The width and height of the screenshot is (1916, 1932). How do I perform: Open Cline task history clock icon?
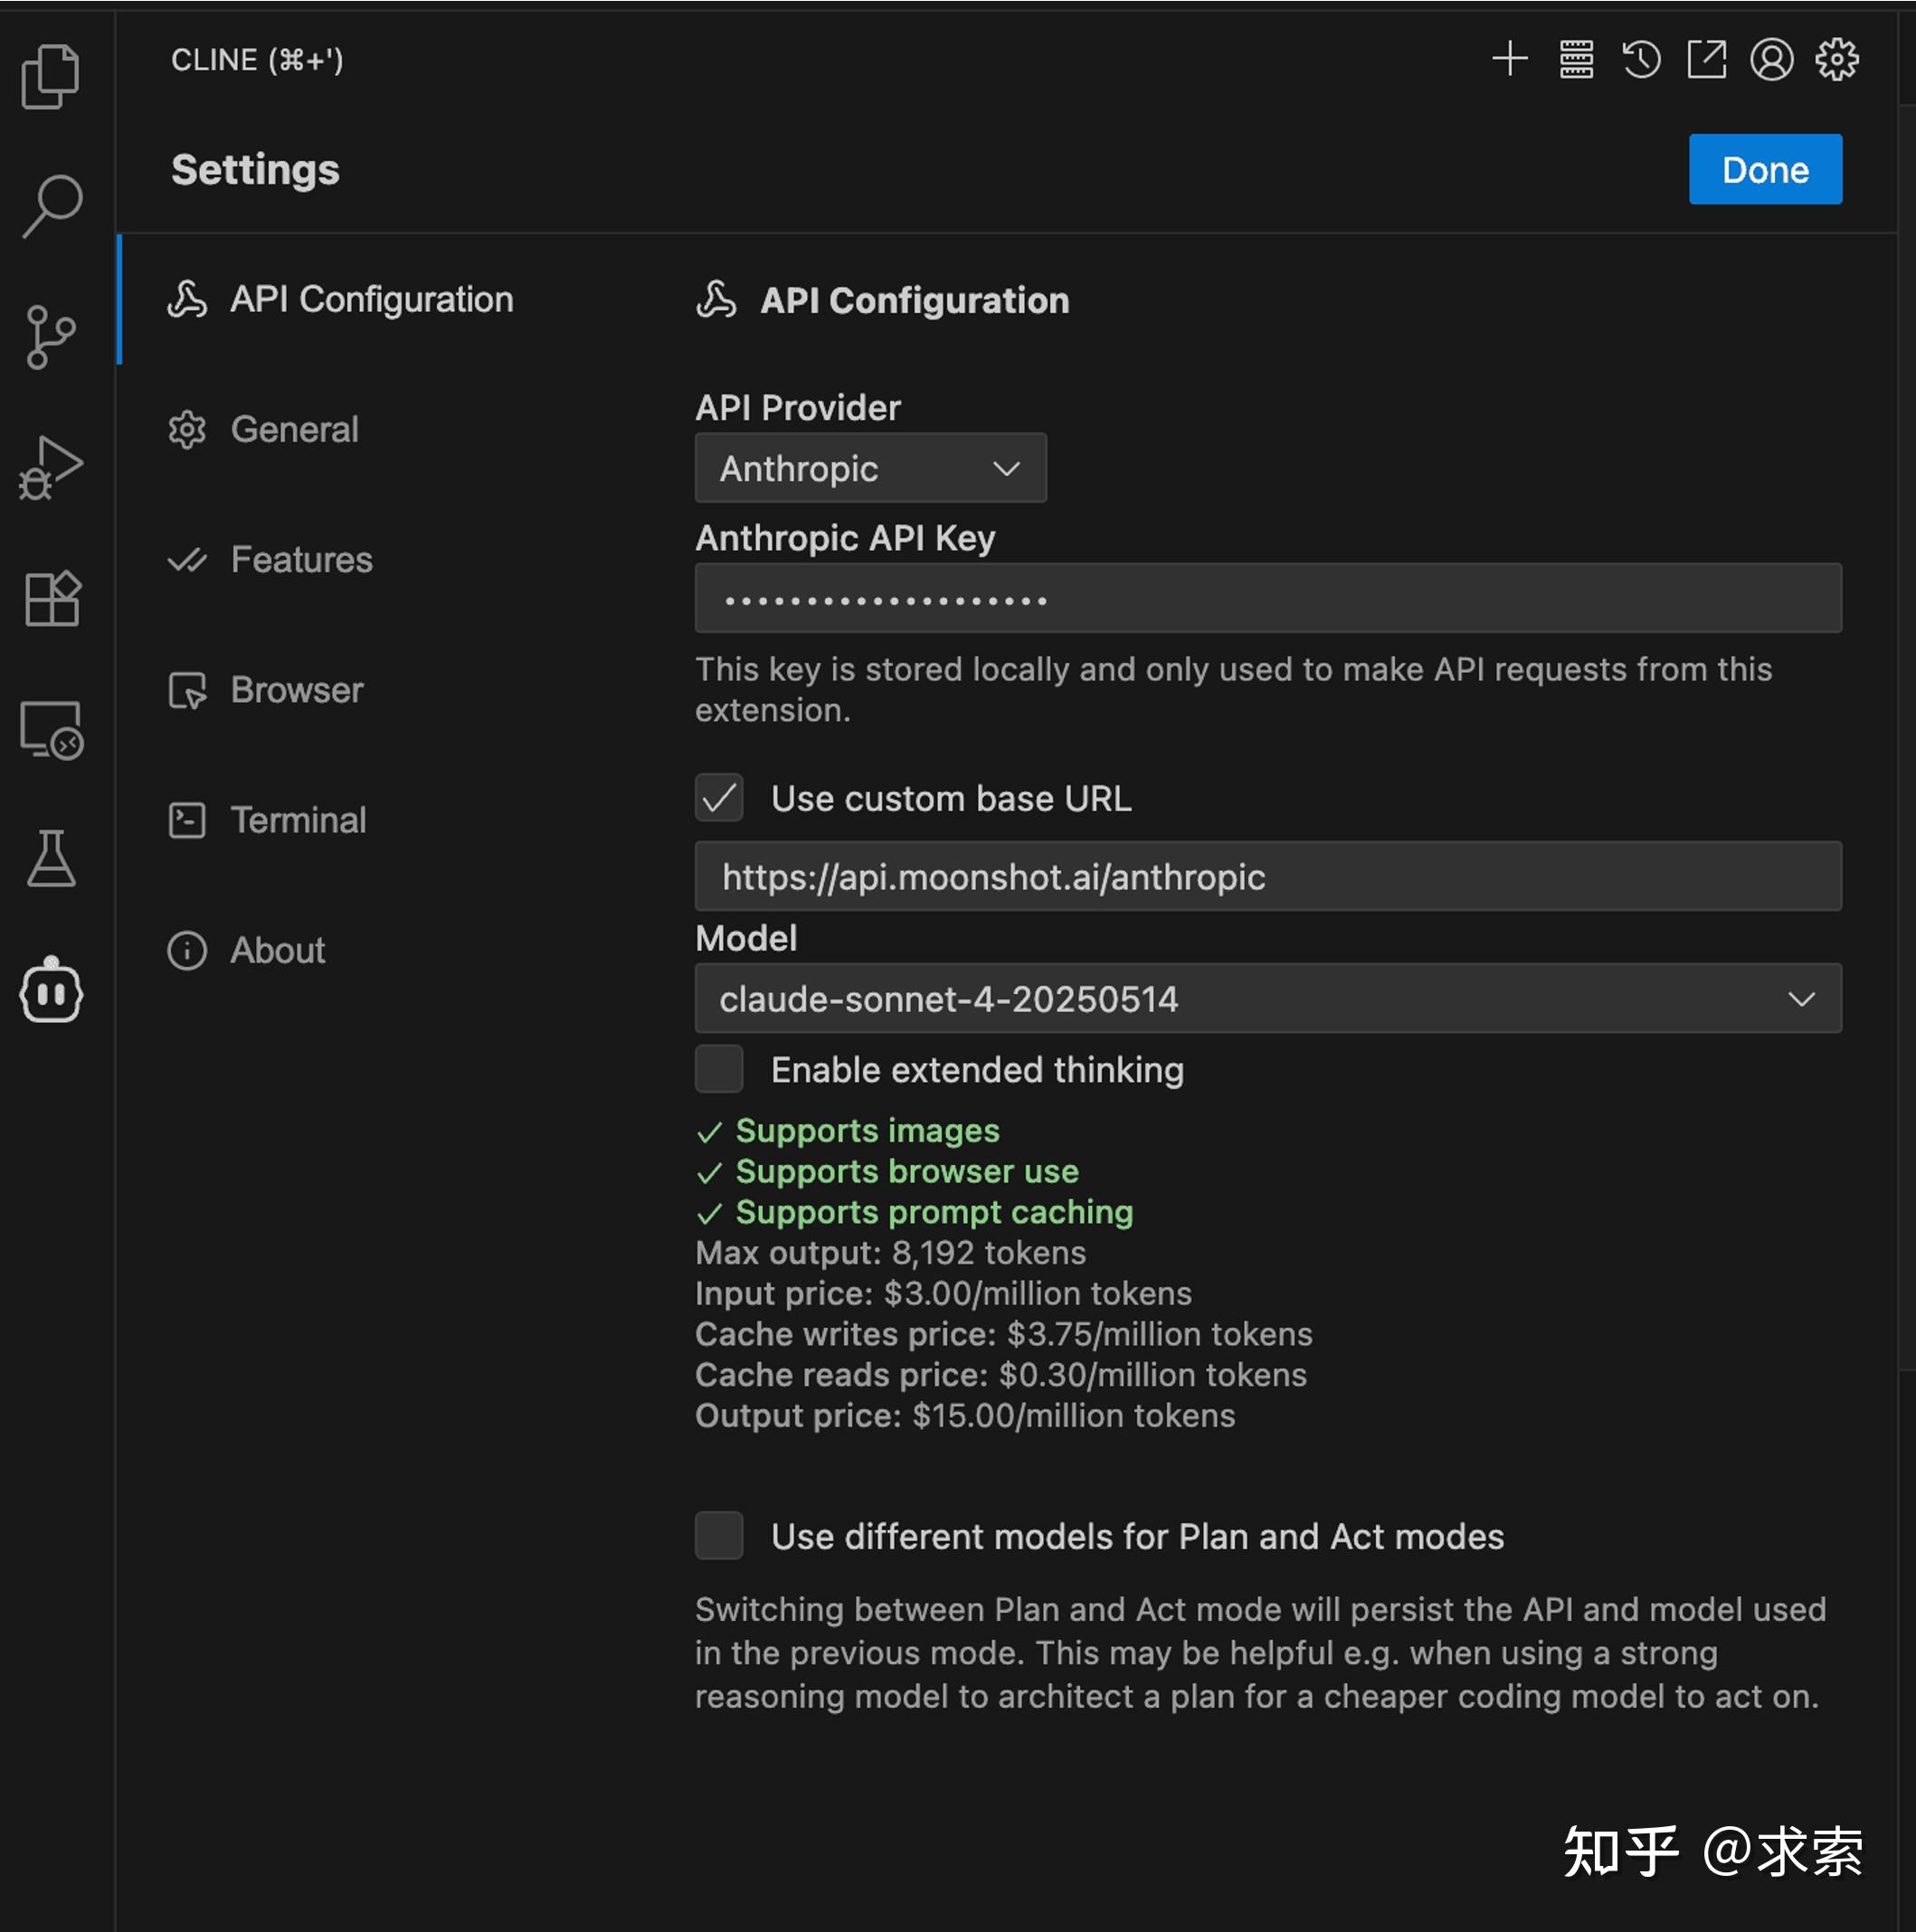point(1640,60)
